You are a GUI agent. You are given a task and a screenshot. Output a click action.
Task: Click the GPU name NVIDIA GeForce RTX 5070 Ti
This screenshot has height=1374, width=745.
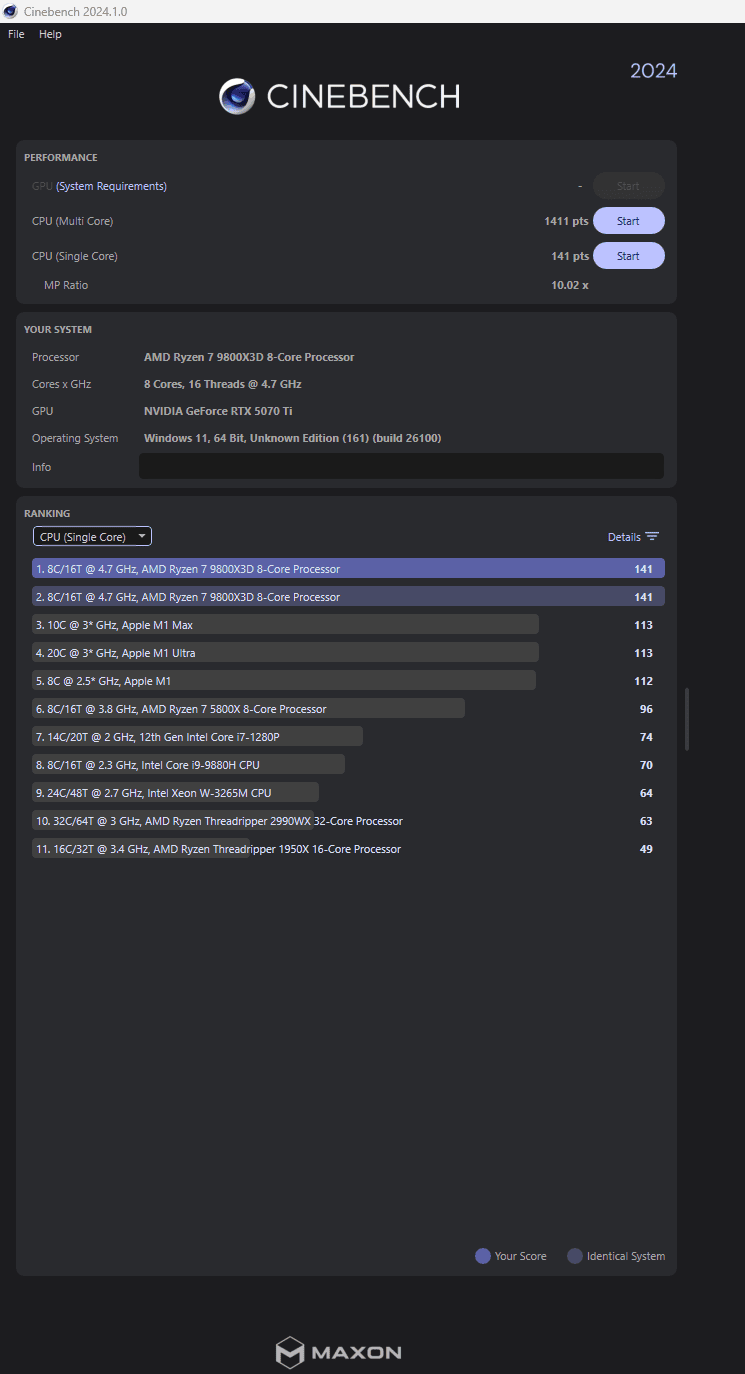point(218,411)
